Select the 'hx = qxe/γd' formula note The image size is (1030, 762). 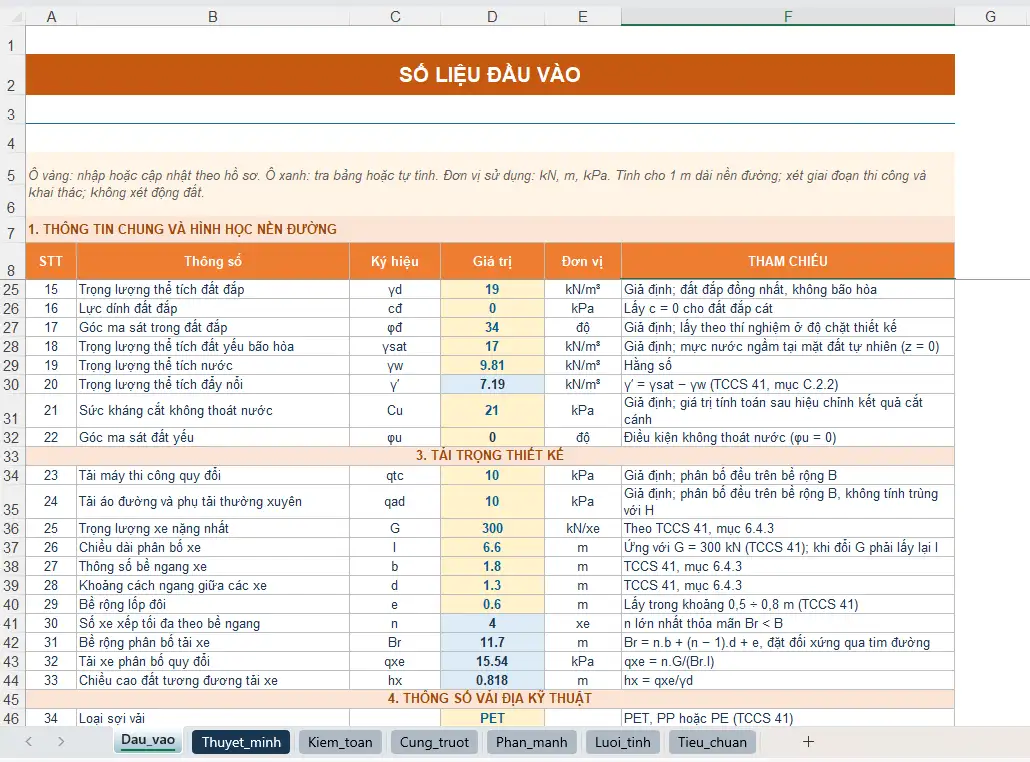pos(788,681)
